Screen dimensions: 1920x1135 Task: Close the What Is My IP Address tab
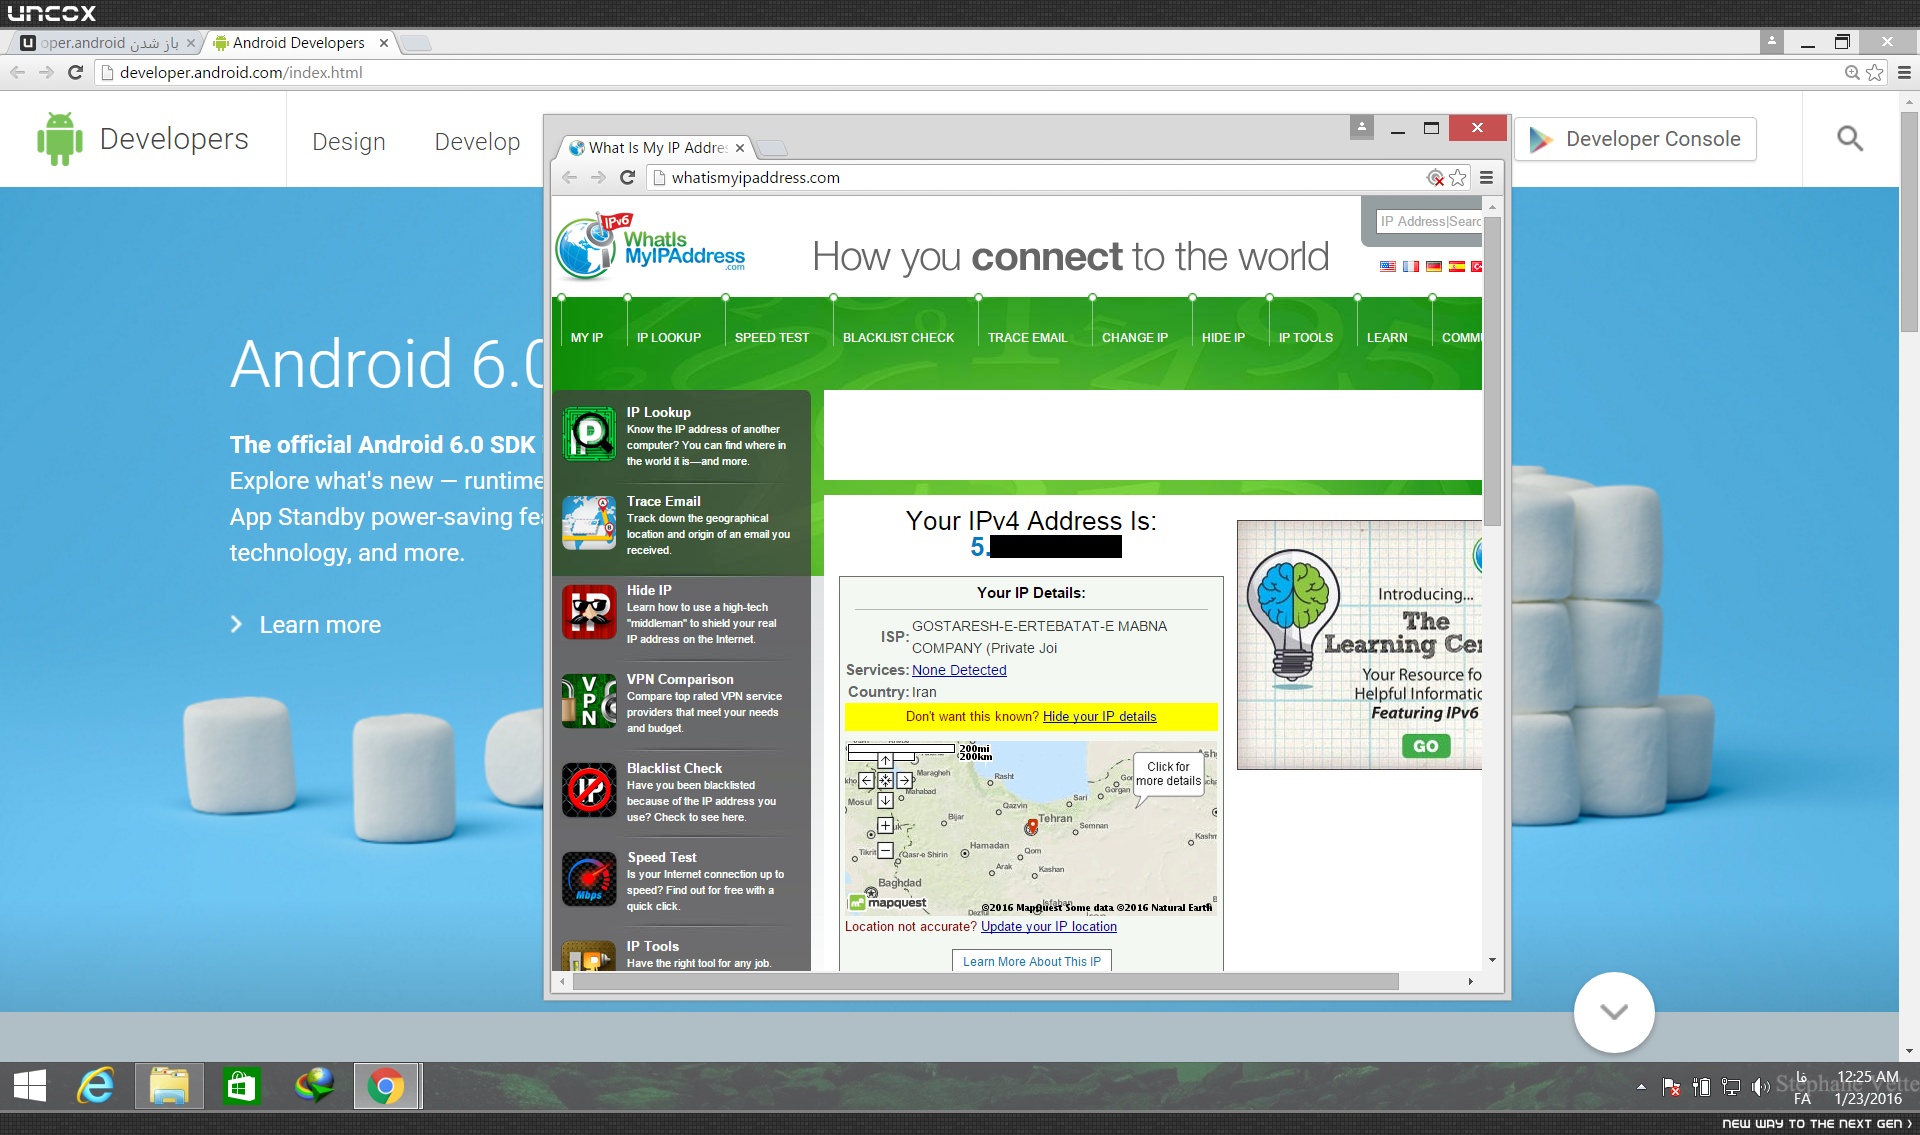(740, 148)
